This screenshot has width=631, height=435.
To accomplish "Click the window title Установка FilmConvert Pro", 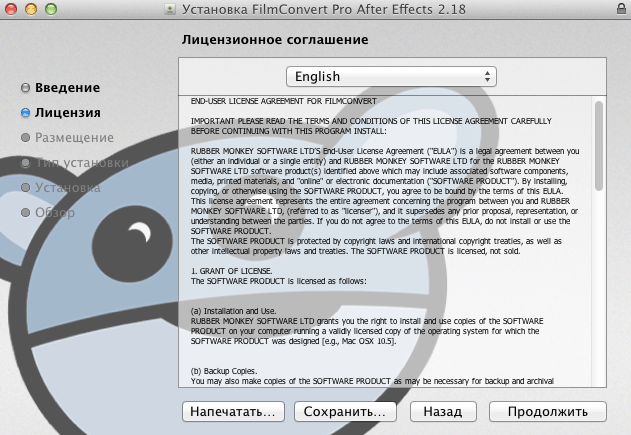I will pos(324,9).
